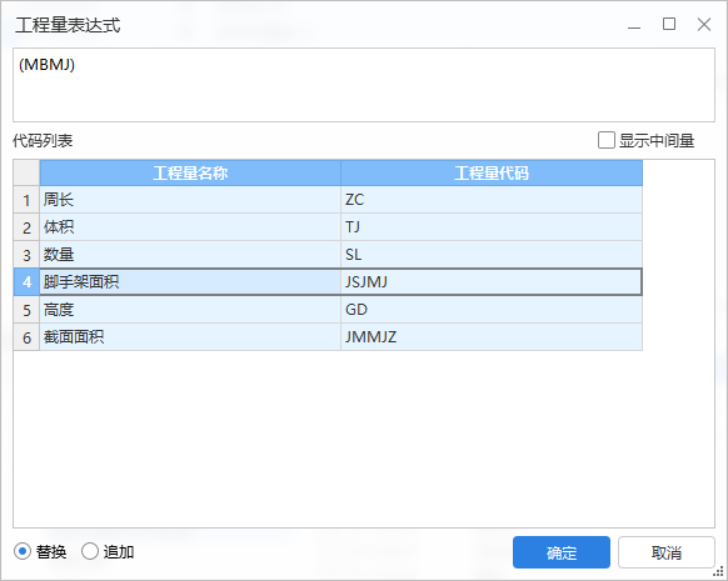728x581 pixels.
Task: Select the 数量 row name cell
Action: click(x=190, y=255)
